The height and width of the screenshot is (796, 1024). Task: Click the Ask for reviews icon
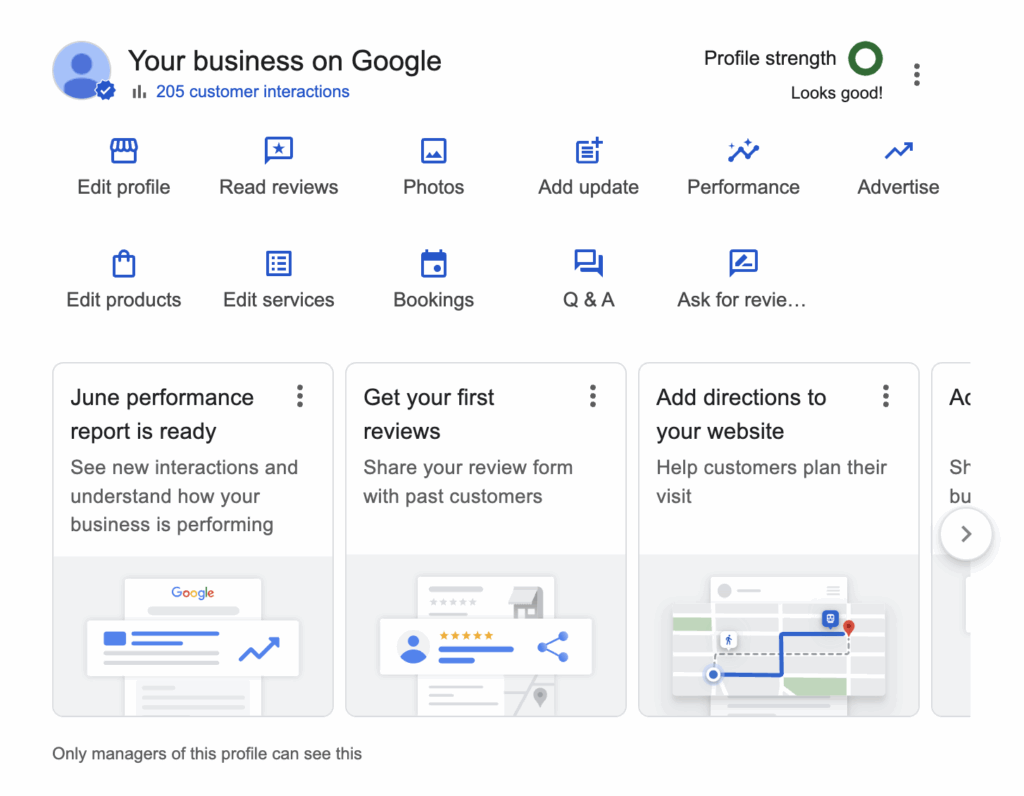743,264
